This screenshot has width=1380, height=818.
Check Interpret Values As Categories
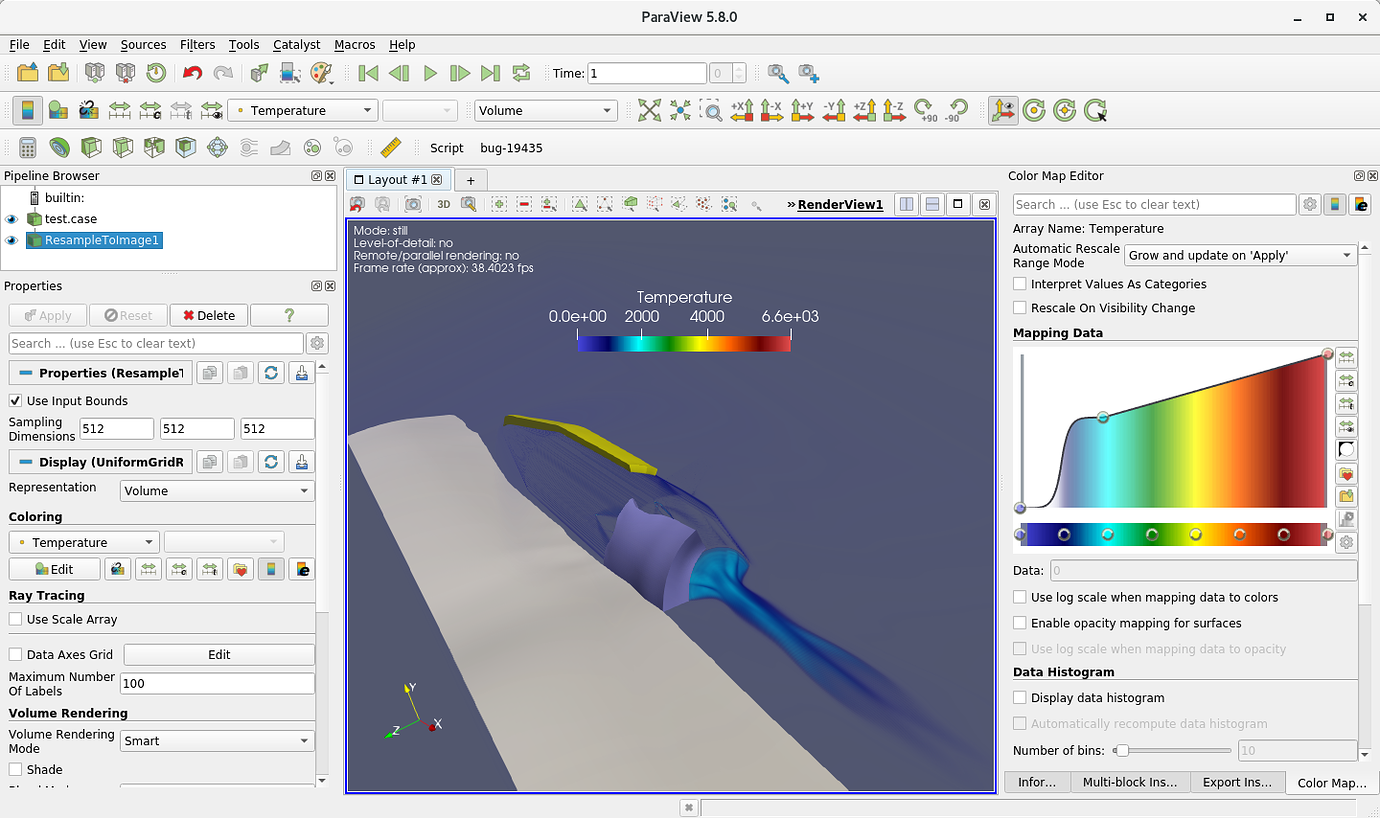[1020, 284]
